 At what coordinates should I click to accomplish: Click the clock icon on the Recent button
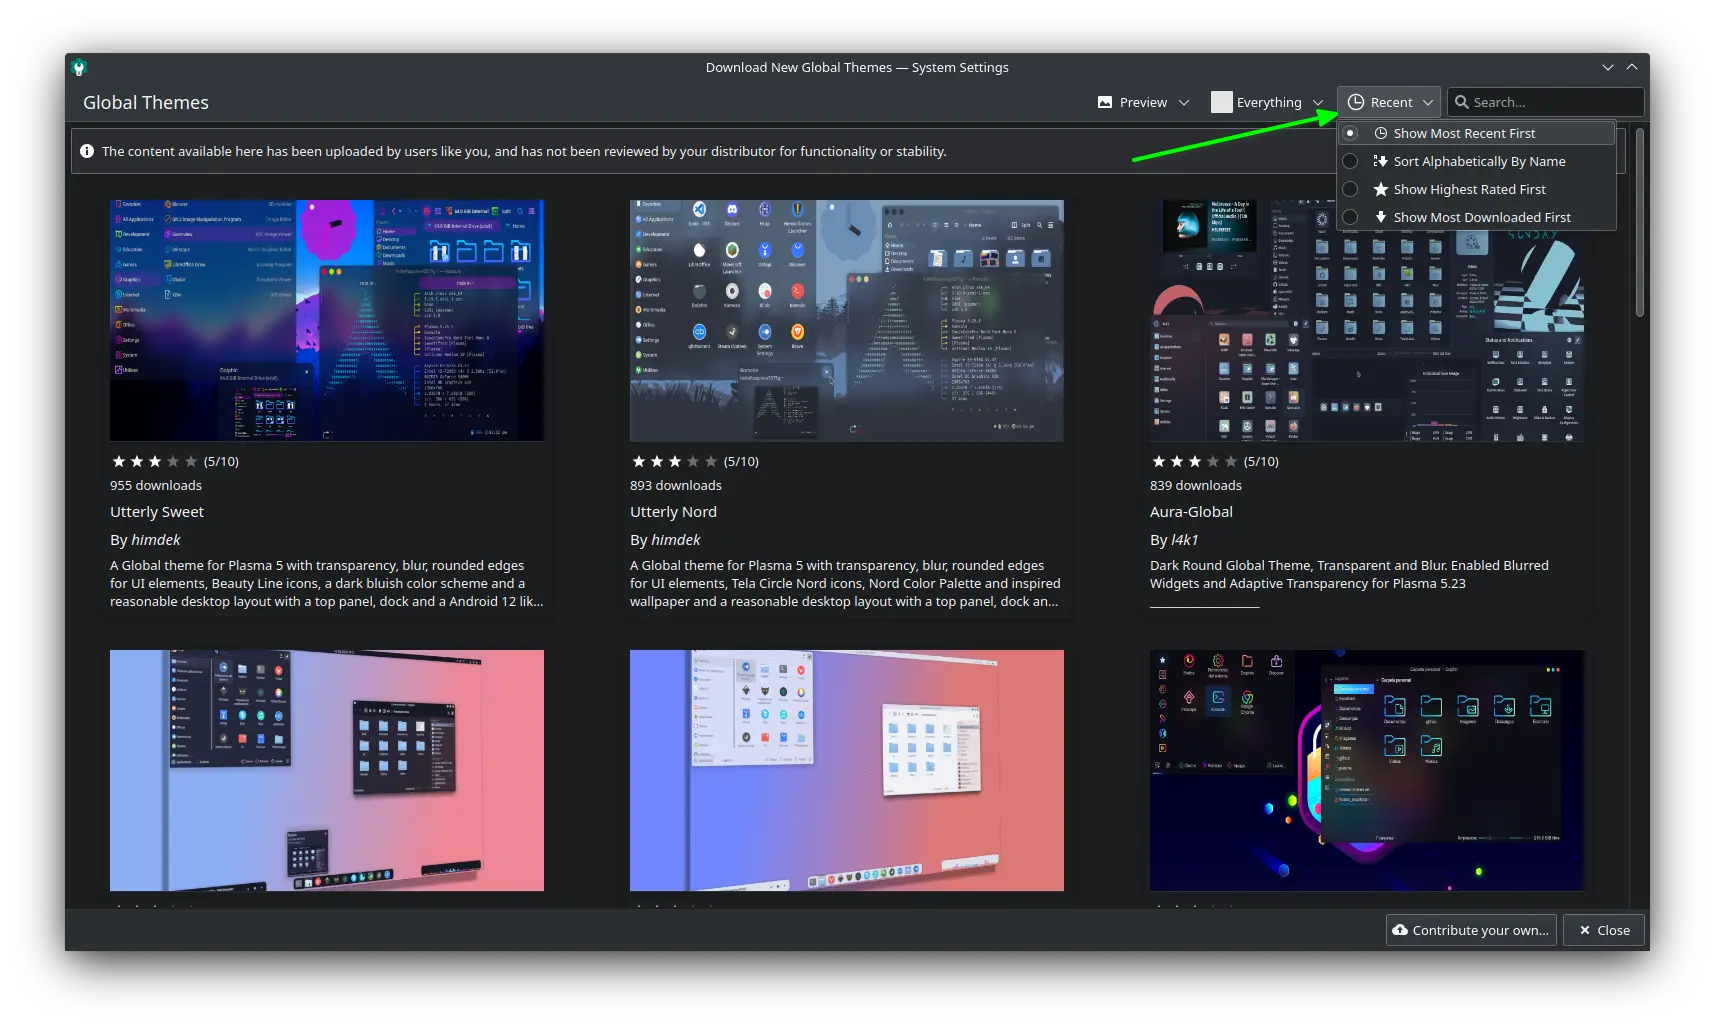1356,102
